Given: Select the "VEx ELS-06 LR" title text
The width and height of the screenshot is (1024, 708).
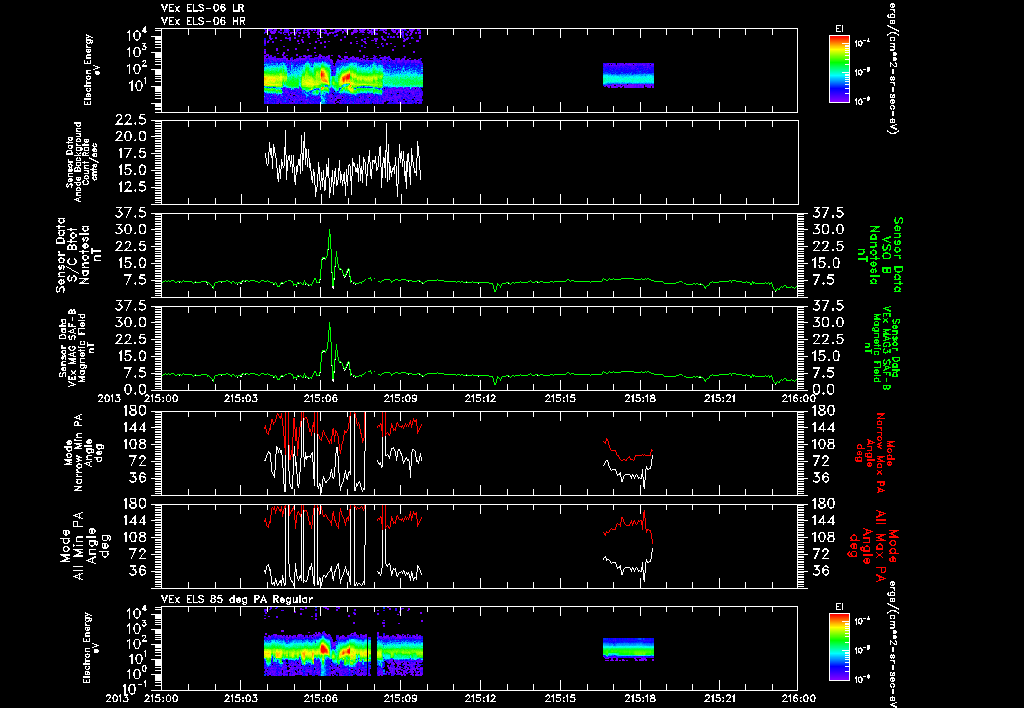Looking at the screenshot, I should [202, 8].
